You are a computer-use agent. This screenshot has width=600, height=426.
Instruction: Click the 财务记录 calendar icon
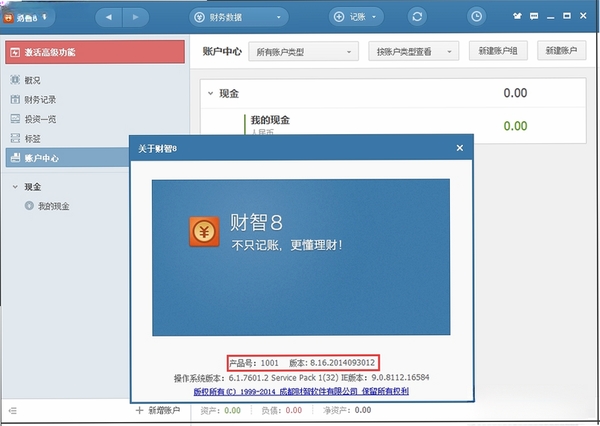[15, 100]
